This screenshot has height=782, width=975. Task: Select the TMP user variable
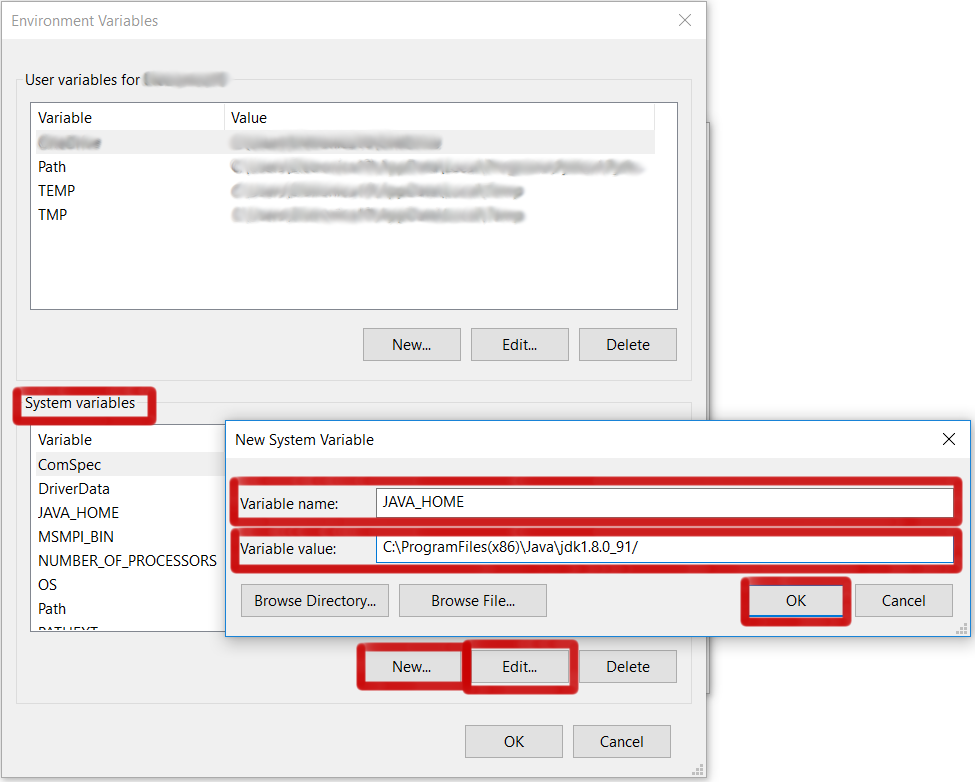click(x=50, y=214)
